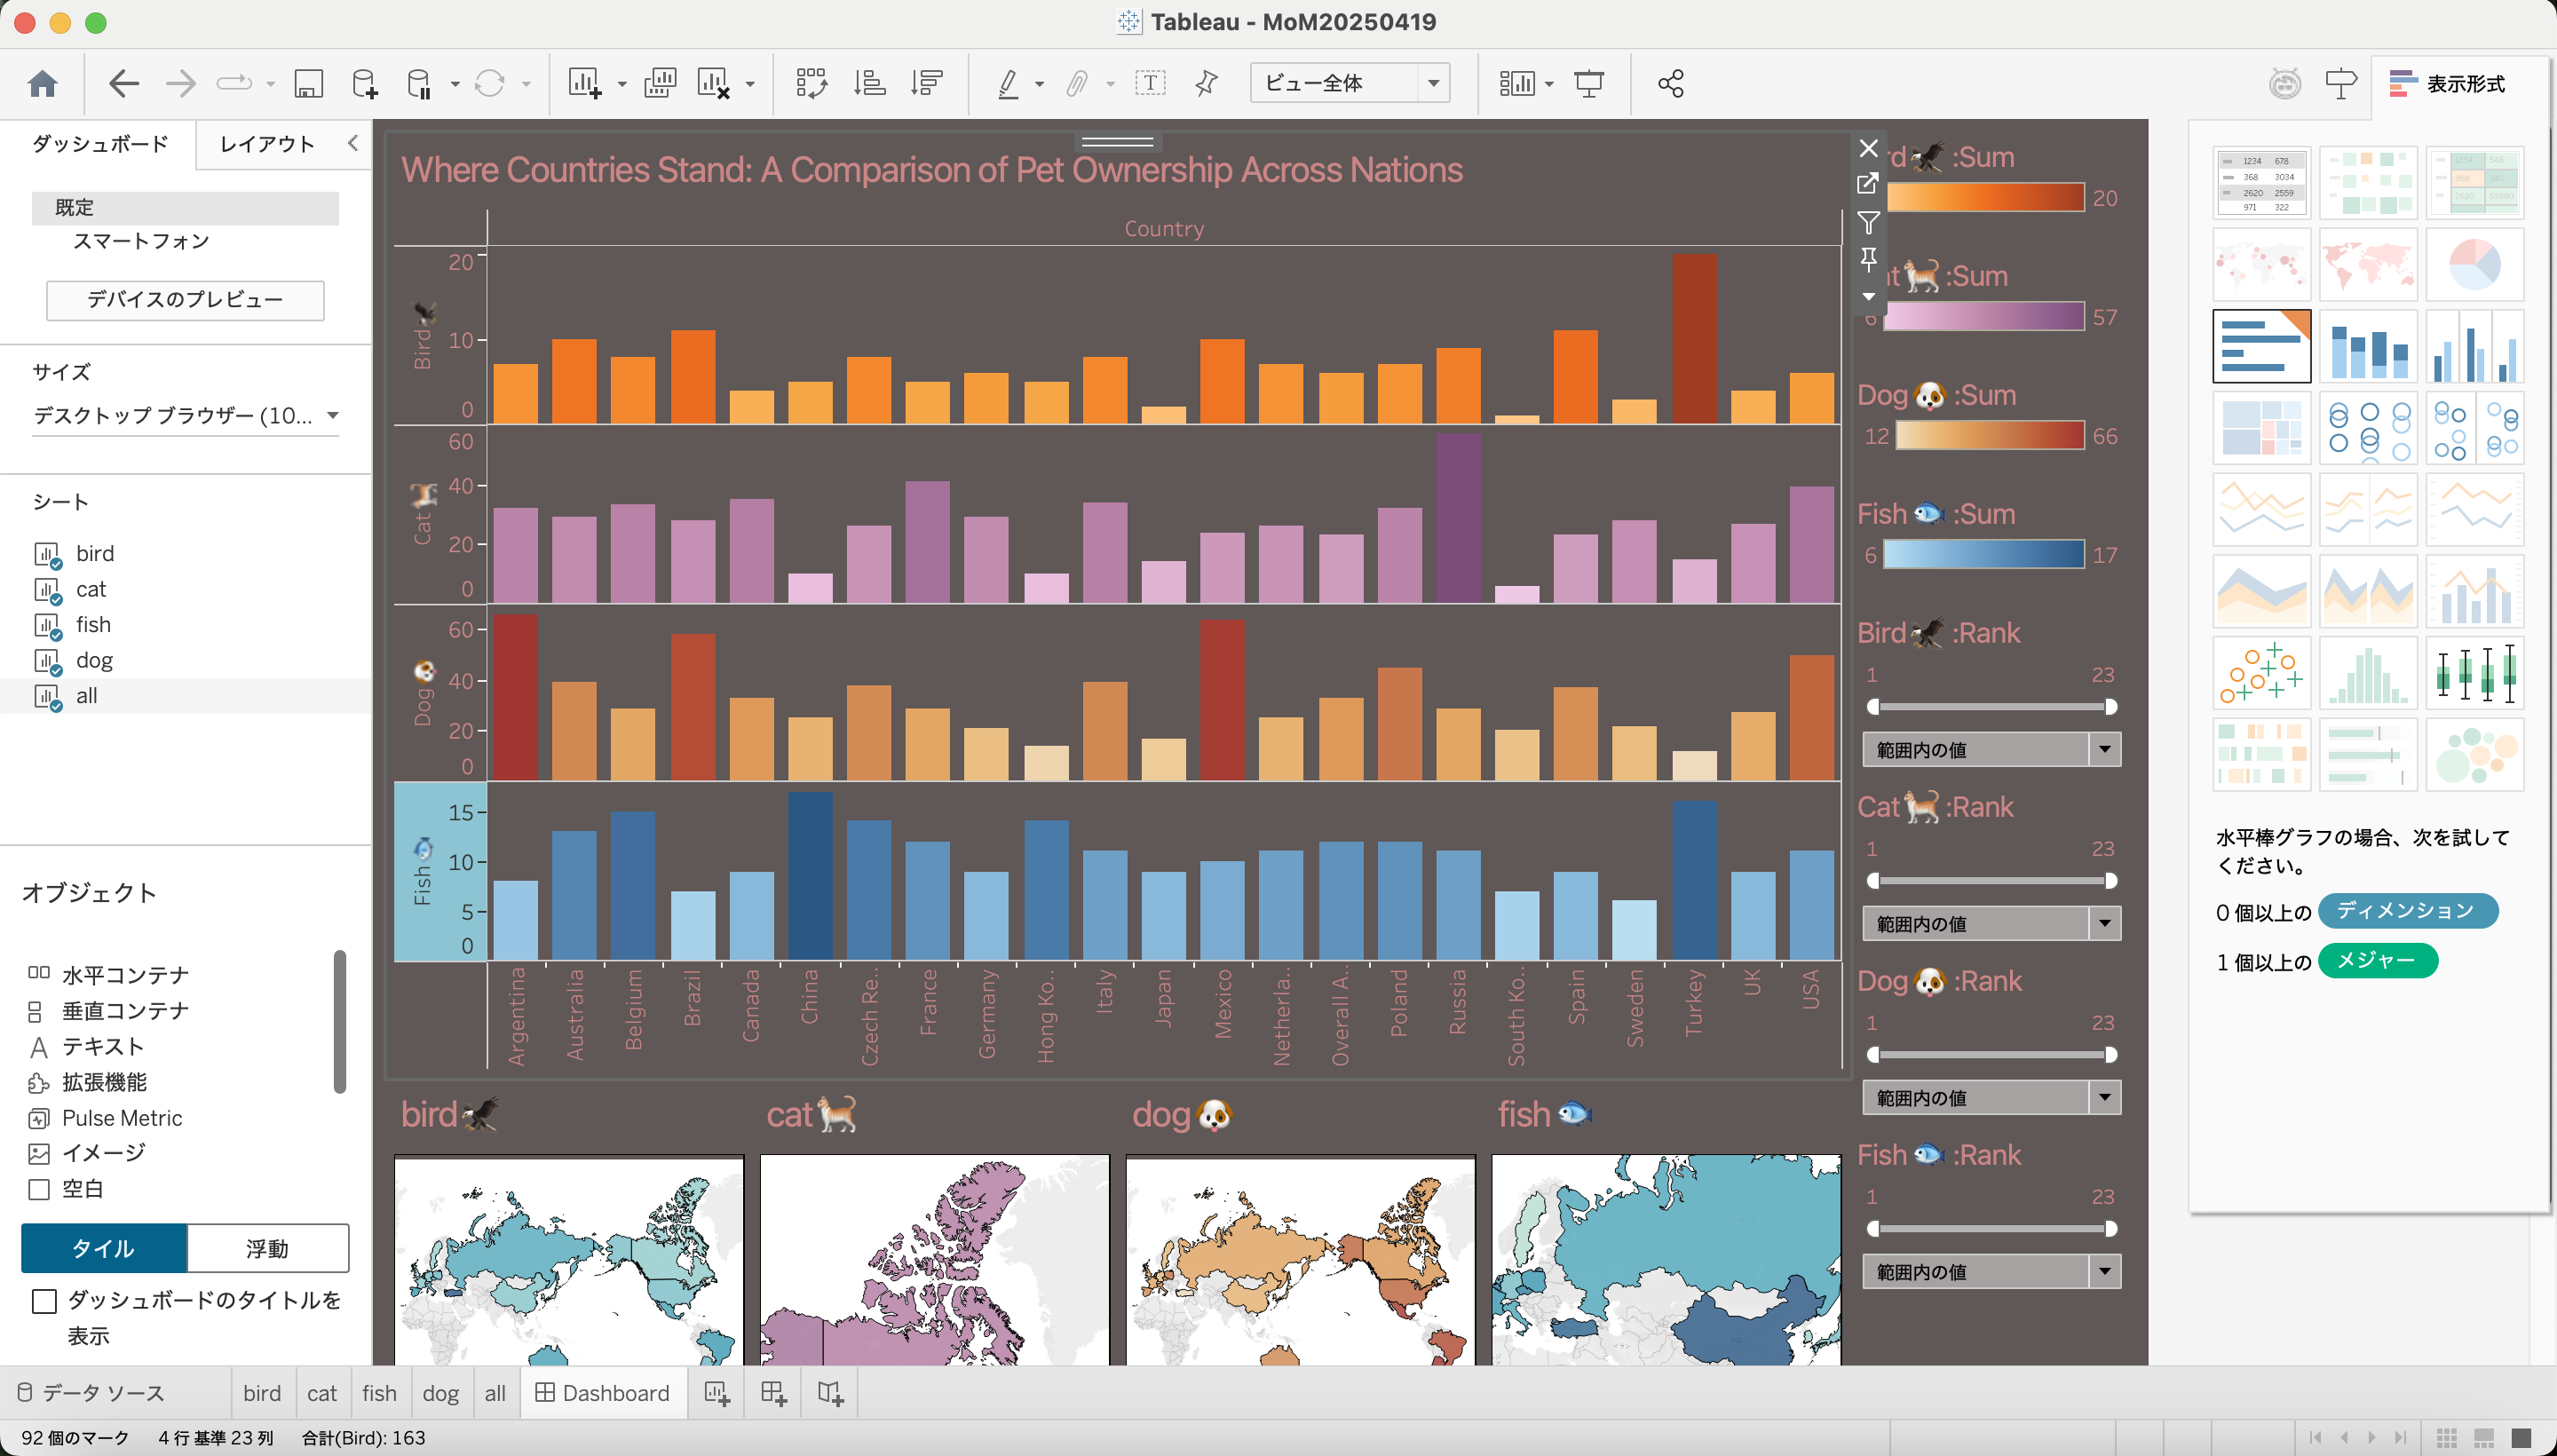
Task: Click the highlight pen icon
Action: pyautogui.click(x=1008, y=83)
